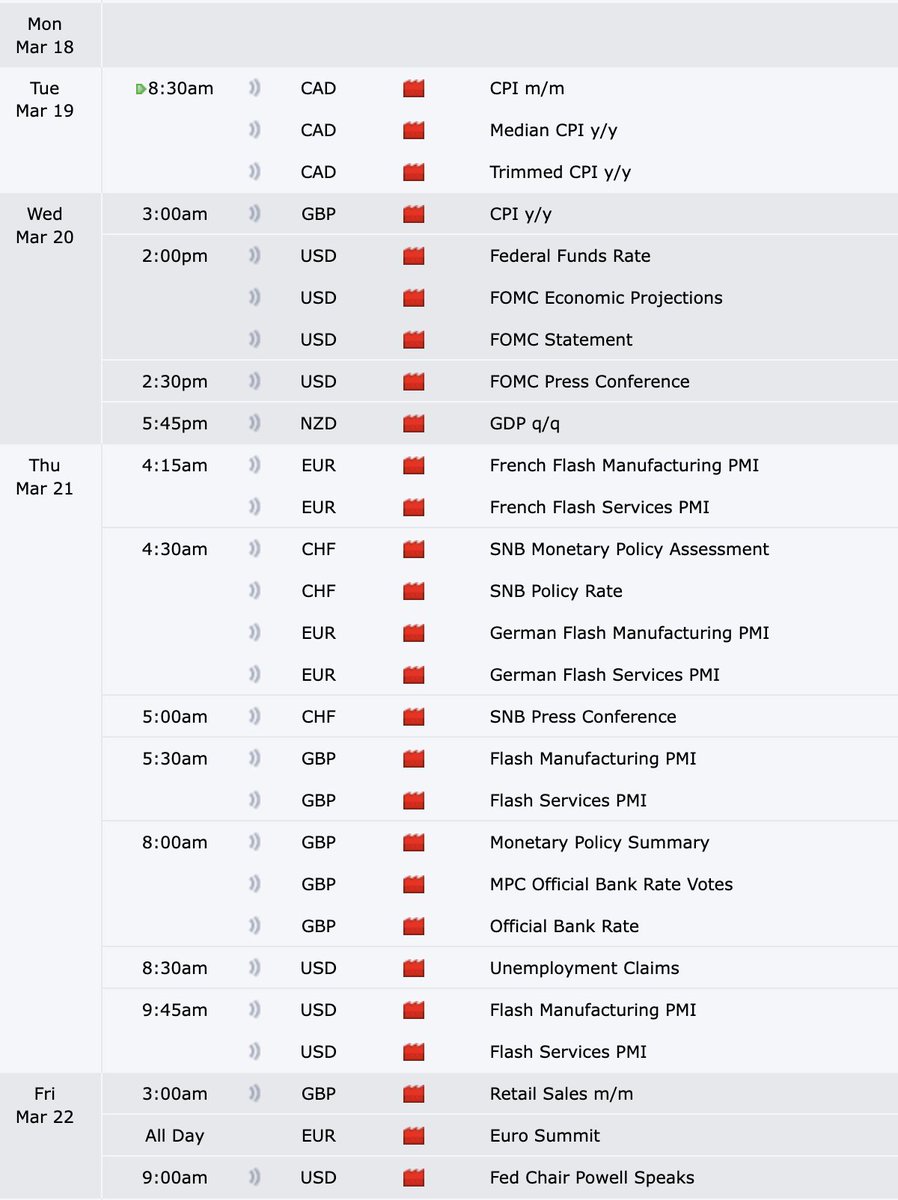898x1200 pixels.
Task: Click the red impact icon for GBP Flash Services PMI
Action: pyautogui.click(x=414, y=801)
